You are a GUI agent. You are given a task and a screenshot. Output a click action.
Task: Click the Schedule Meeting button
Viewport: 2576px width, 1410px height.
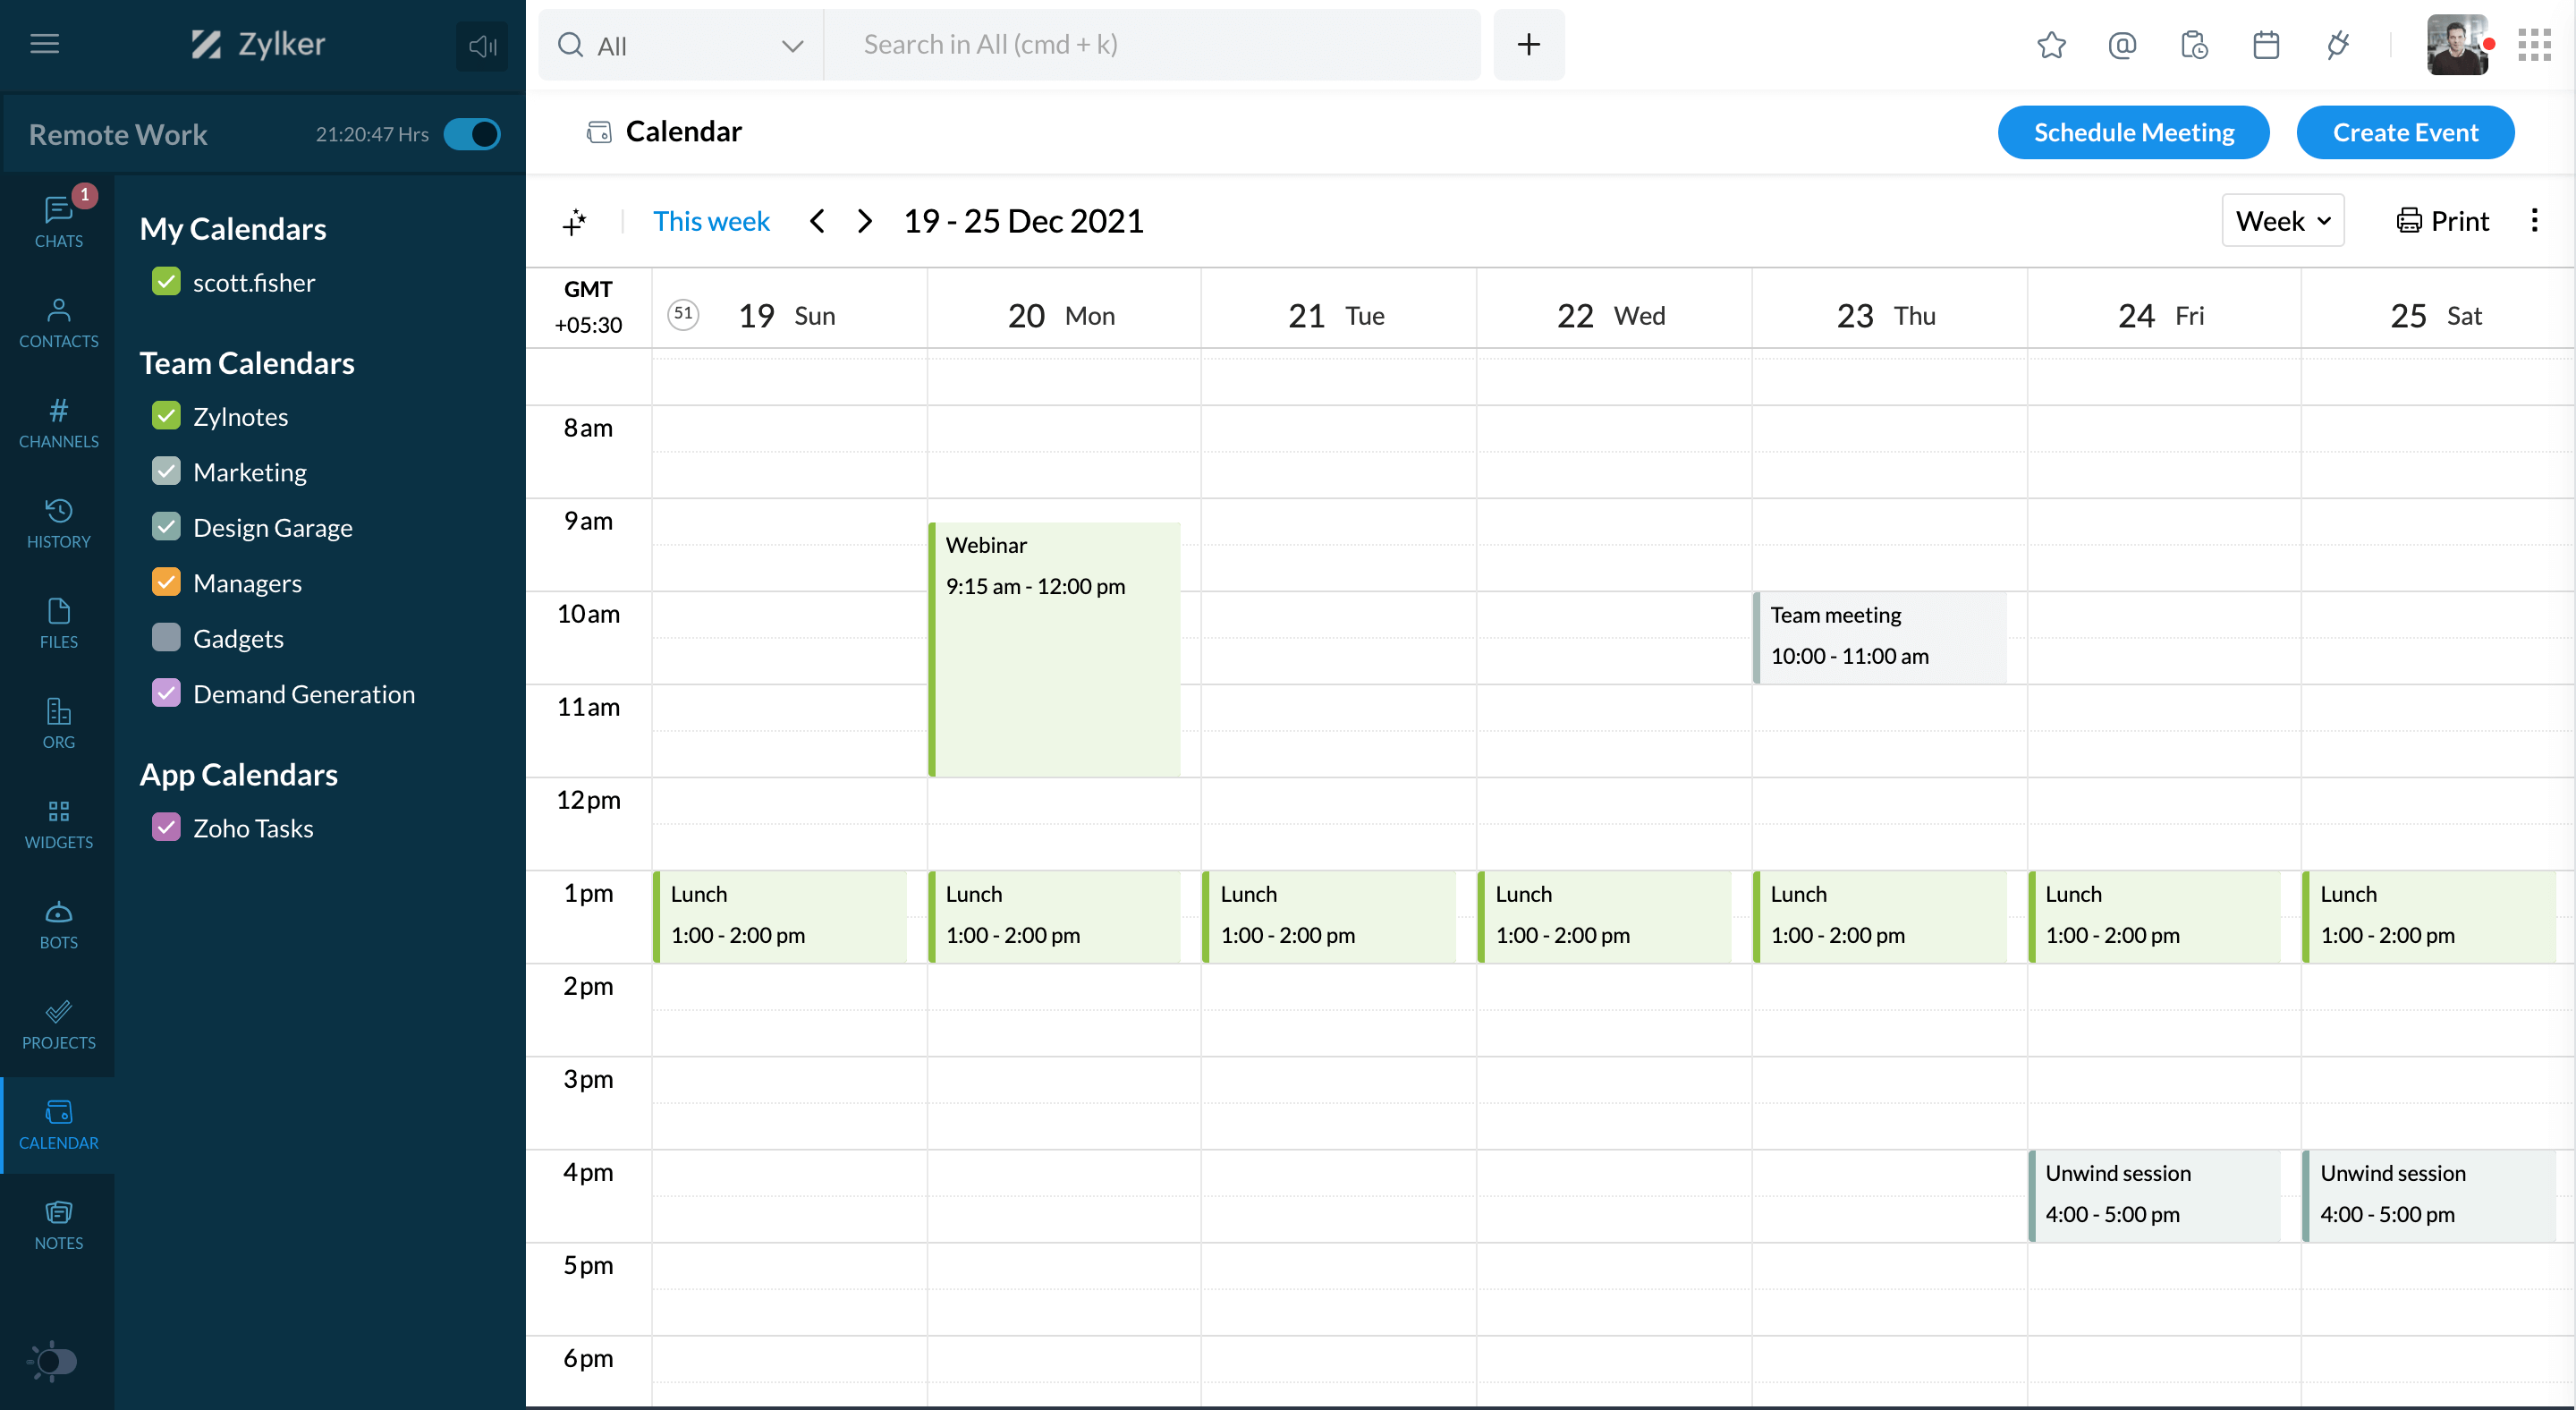coord(2133,131)
